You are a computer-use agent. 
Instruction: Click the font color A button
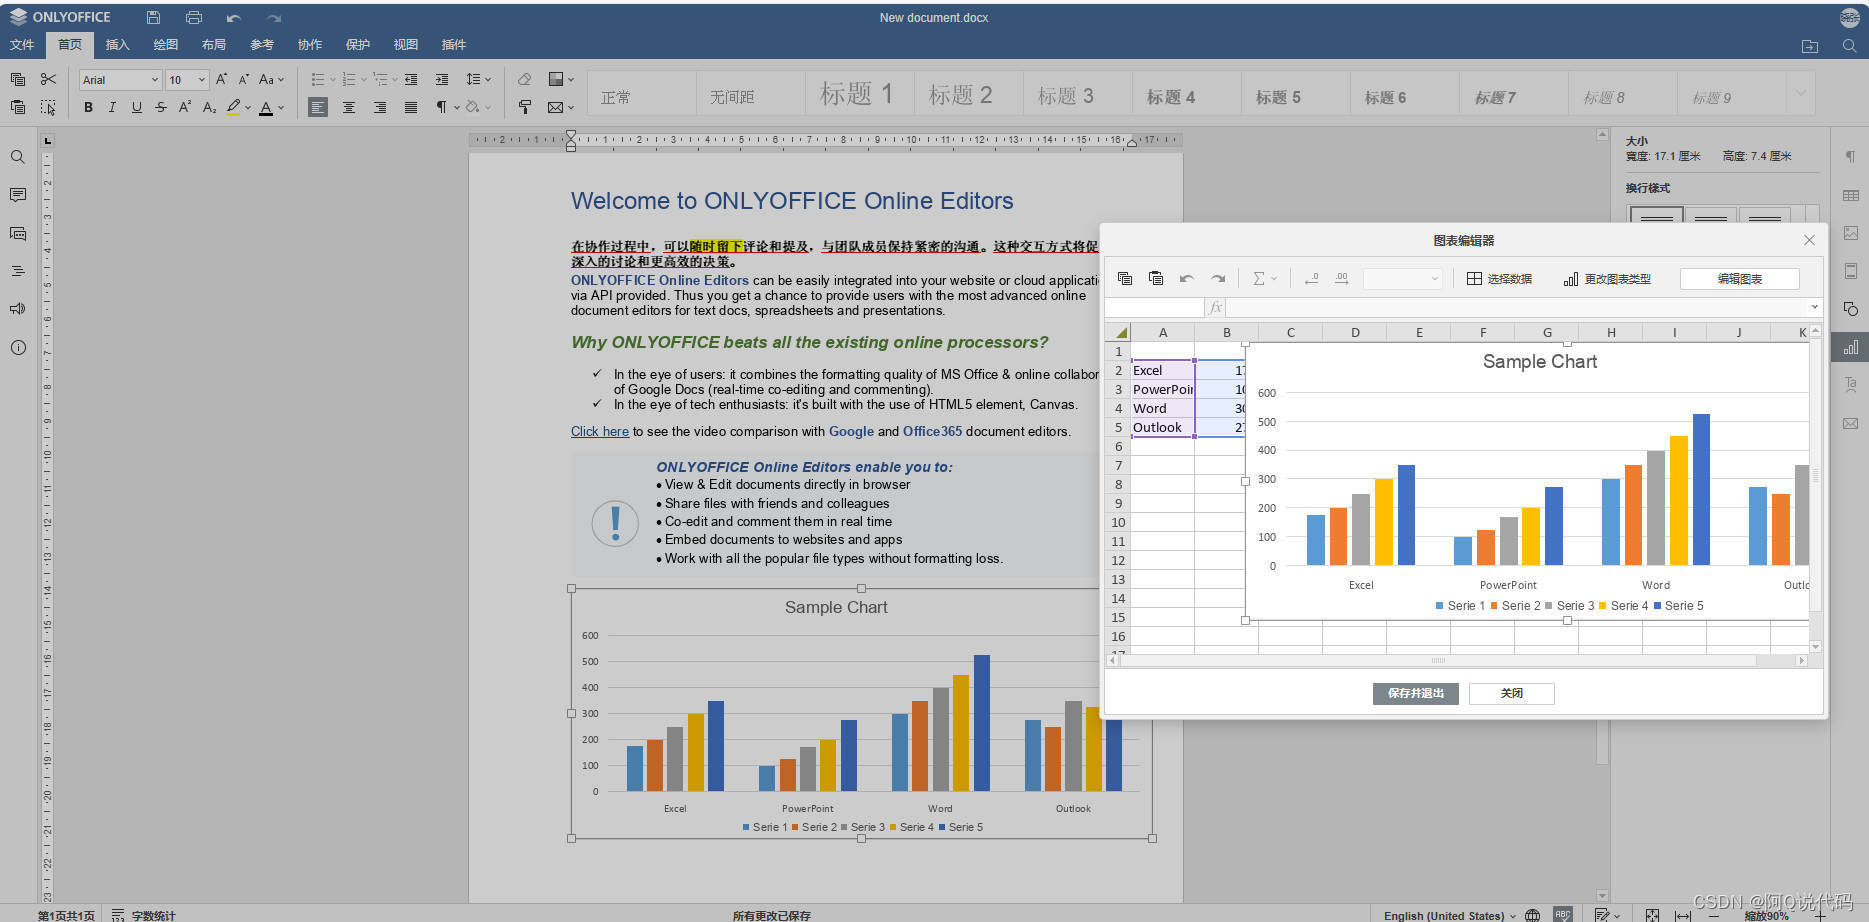coord(266,107)
